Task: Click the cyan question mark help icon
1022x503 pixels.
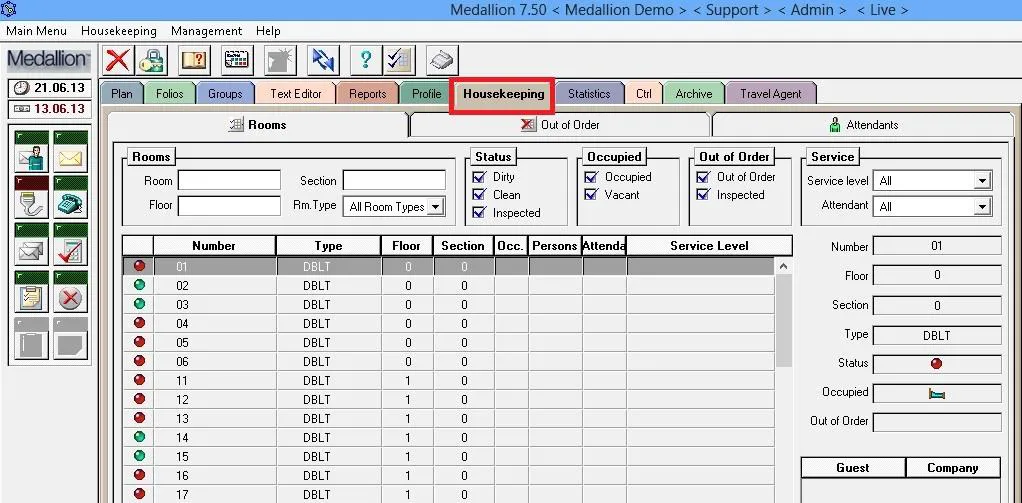Action: coord(366,61)
